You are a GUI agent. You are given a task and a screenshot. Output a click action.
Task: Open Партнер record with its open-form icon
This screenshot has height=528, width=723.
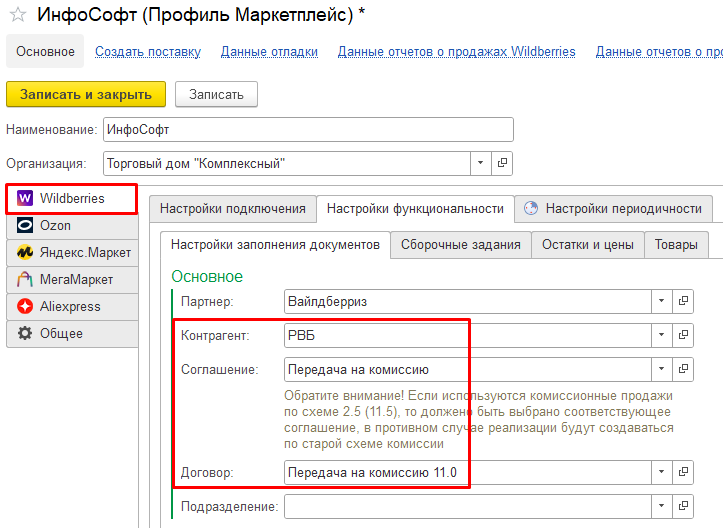coord(683,301)
